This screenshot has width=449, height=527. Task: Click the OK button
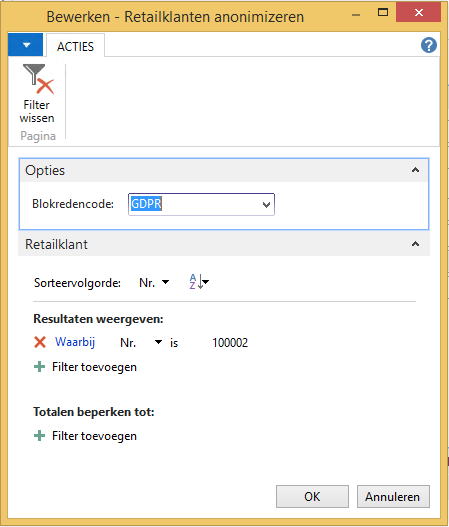312,496
